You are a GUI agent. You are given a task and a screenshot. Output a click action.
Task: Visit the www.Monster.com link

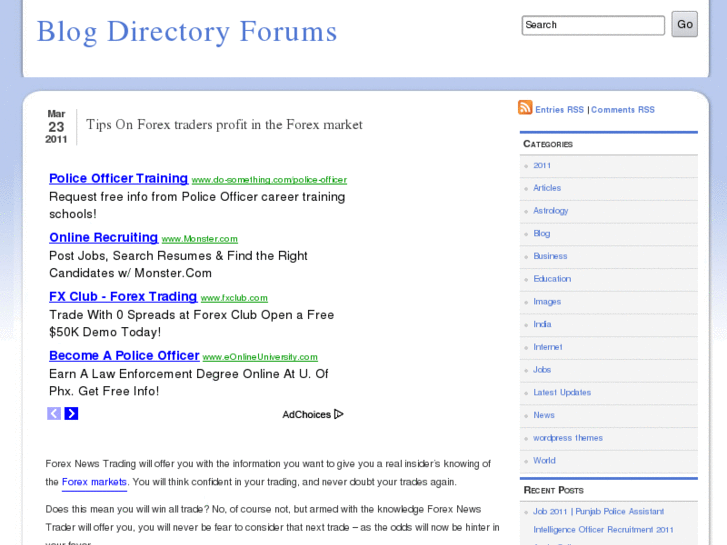pyautogui.click(x=199, y=239)
